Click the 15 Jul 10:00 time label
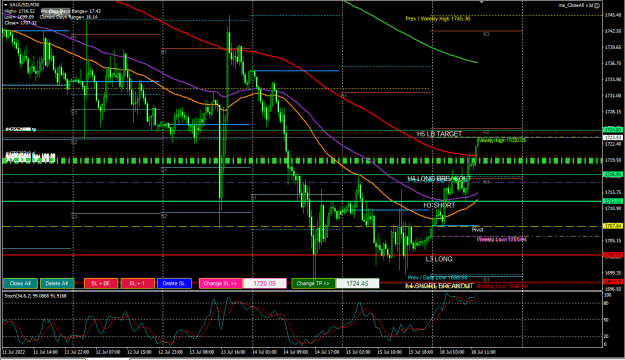This screenshot has height=360, width=625. (x=389, y=352)
